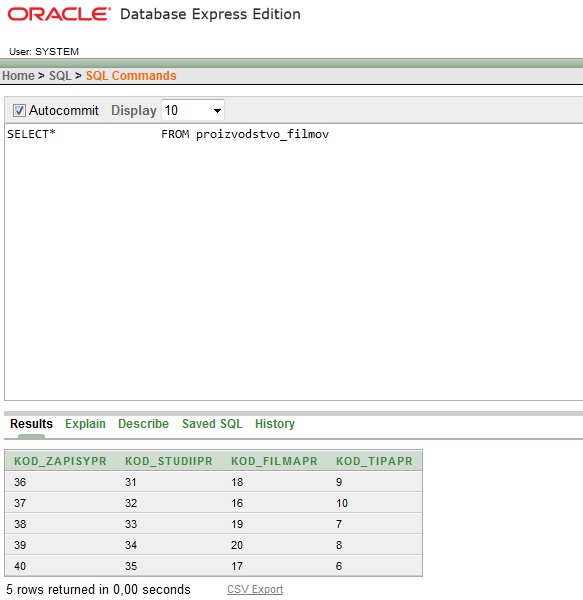Click the KOD_ZAPISYPR column header

click(60, 461)
